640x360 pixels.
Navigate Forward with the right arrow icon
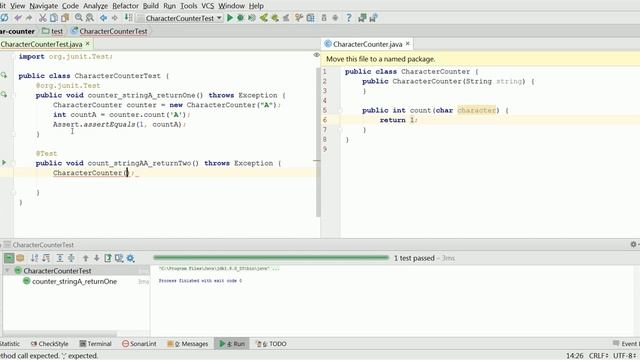point(115,18)
